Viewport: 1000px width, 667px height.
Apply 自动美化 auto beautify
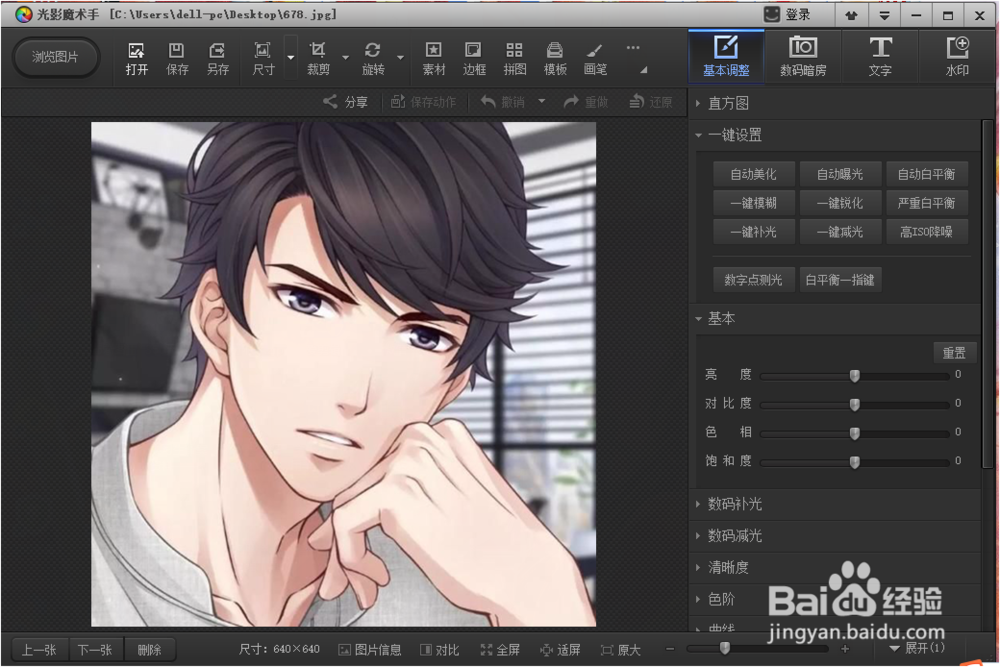(754, 174)
